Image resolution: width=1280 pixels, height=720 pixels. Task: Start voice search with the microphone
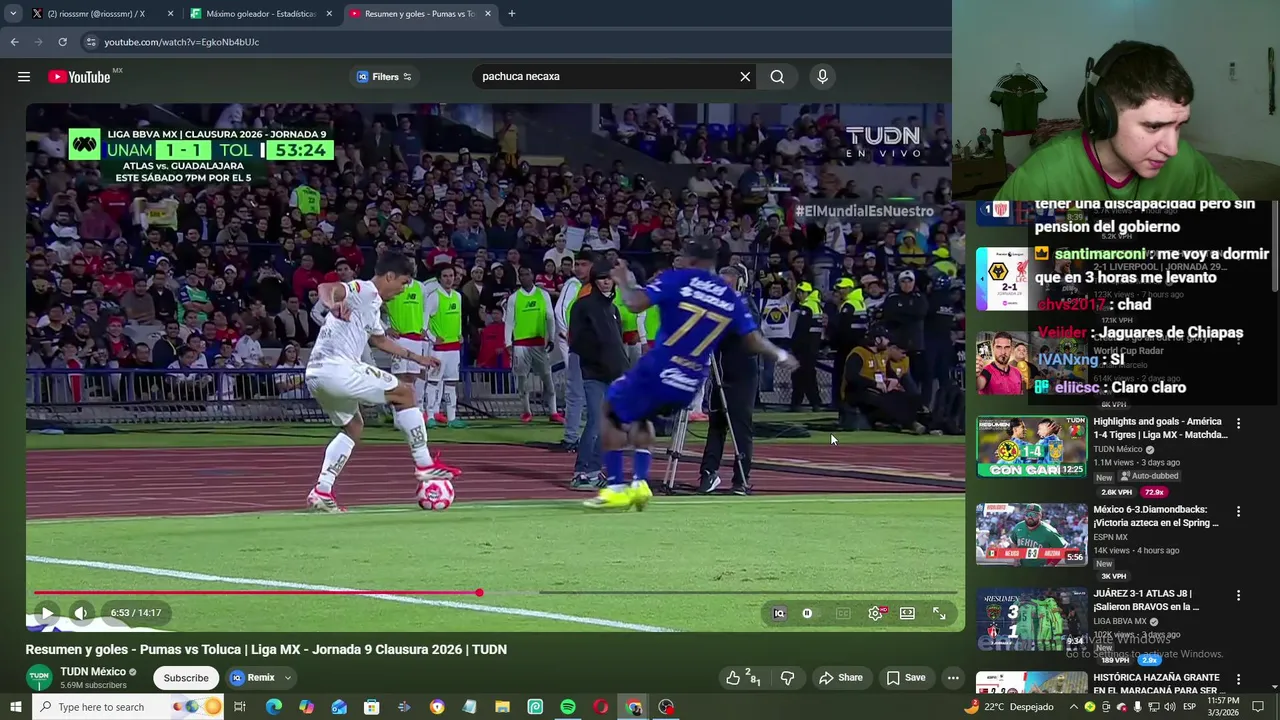pyautogui.click(x=822, y=77)
